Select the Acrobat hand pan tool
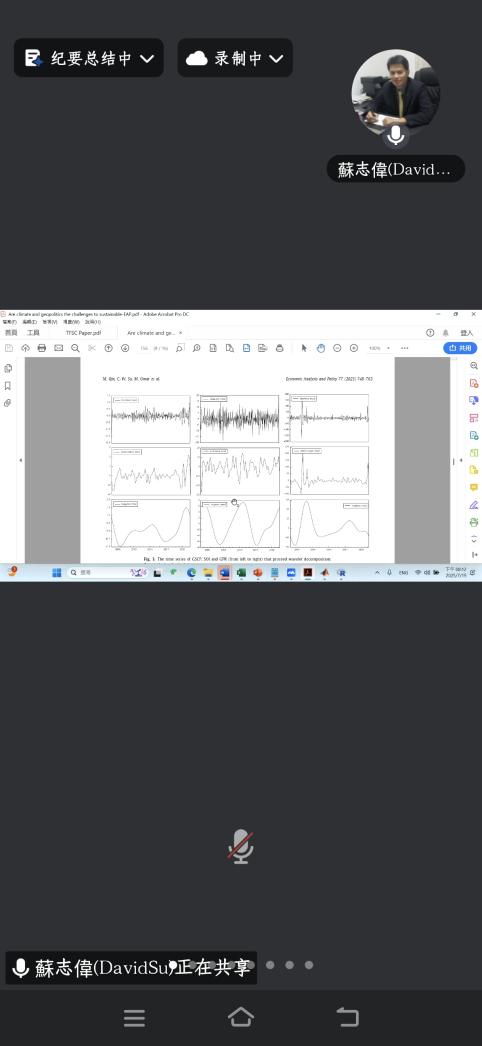Image resolution: width=482 pixels, height=1046 pixels. 321,348
